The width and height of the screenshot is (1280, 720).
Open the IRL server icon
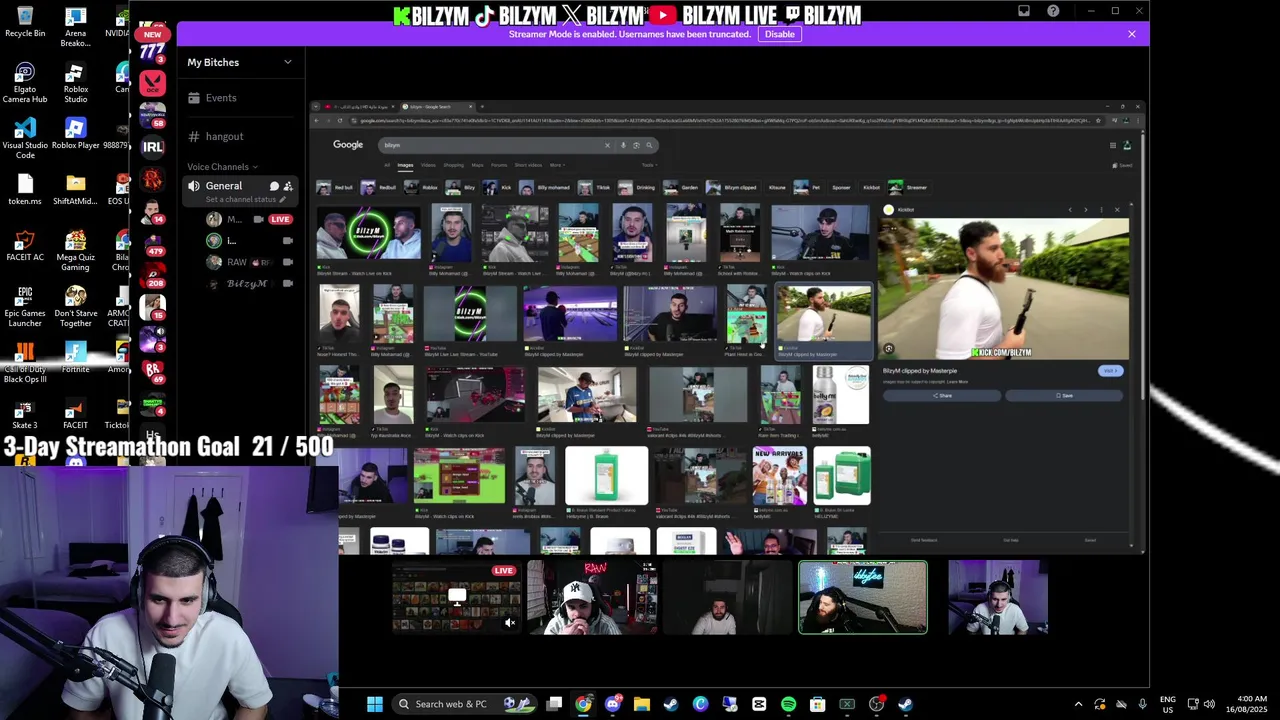point(152,147)
